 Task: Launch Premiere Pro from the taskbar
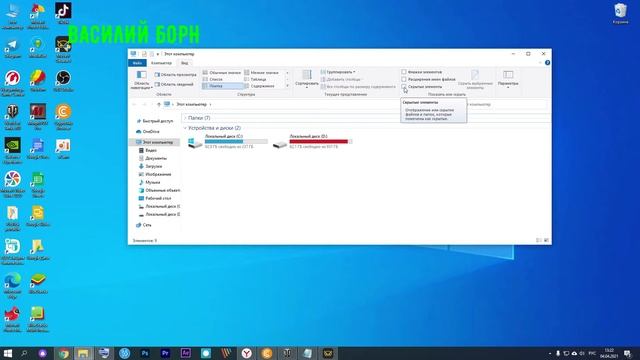coord(165,353)
